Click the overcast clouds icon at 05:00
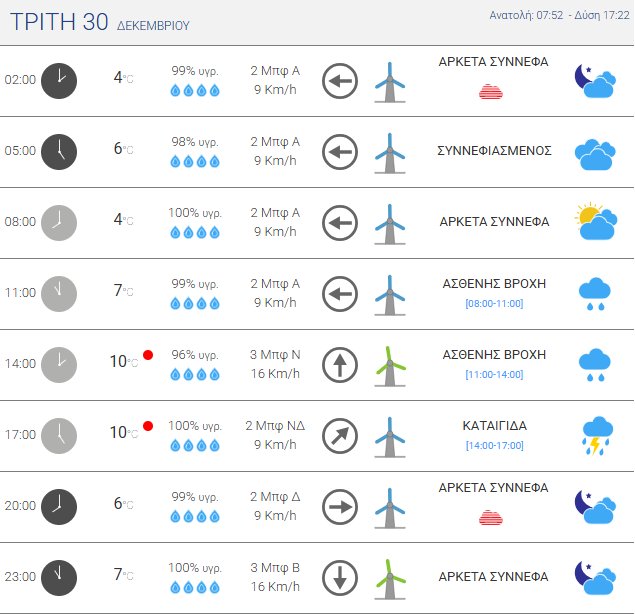635x614 pixels. tap(594, 152)
